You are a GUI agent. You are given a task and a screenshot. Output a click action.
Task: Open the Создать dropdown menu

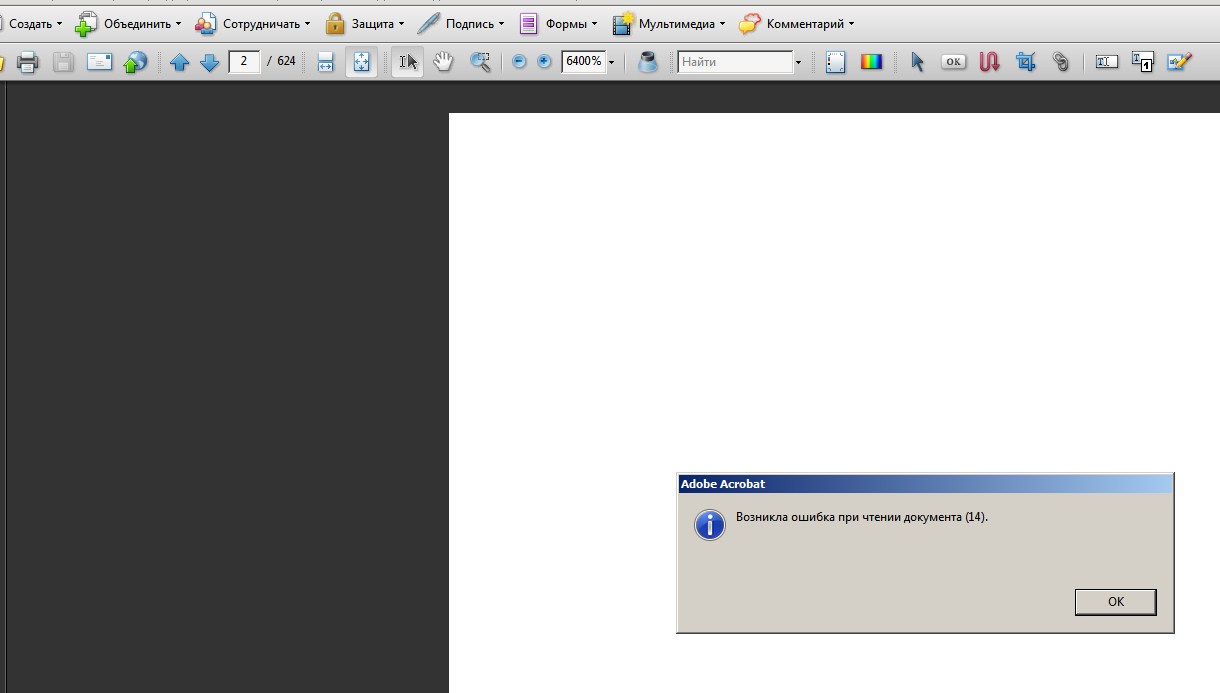pos(30,23)
